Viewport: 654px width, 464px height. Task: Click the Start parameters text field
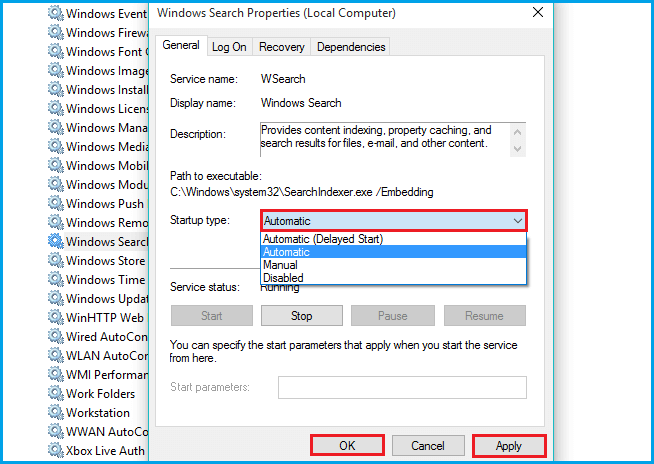(x=402, y=388)
